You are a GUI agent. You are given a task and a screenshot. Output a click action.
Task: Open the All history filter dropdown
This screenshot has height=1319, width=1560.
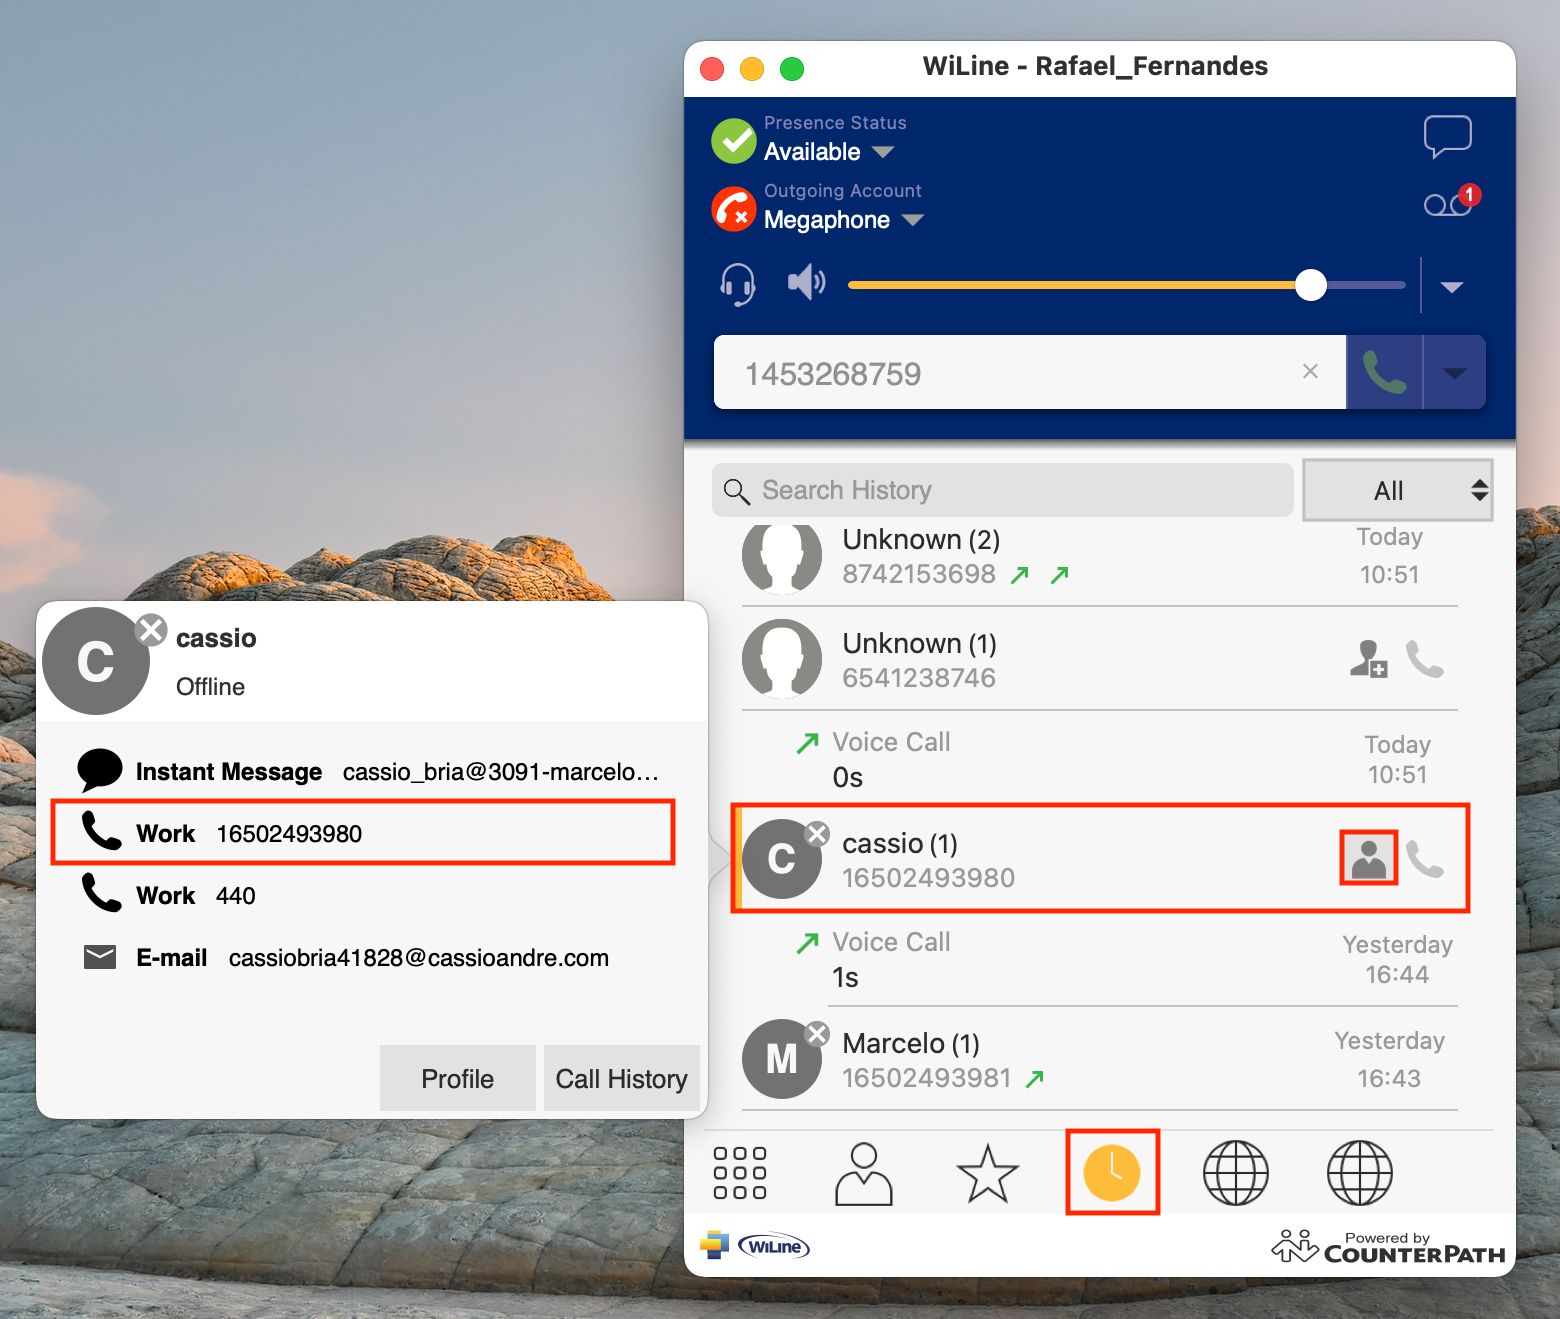click(1397, 490)
